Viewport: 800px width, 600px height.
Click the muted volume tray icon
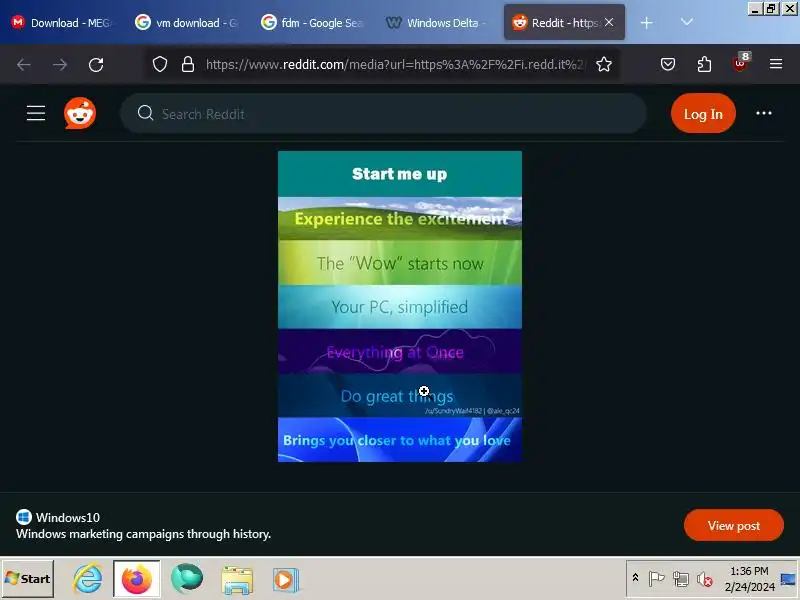tap(705, 580)
